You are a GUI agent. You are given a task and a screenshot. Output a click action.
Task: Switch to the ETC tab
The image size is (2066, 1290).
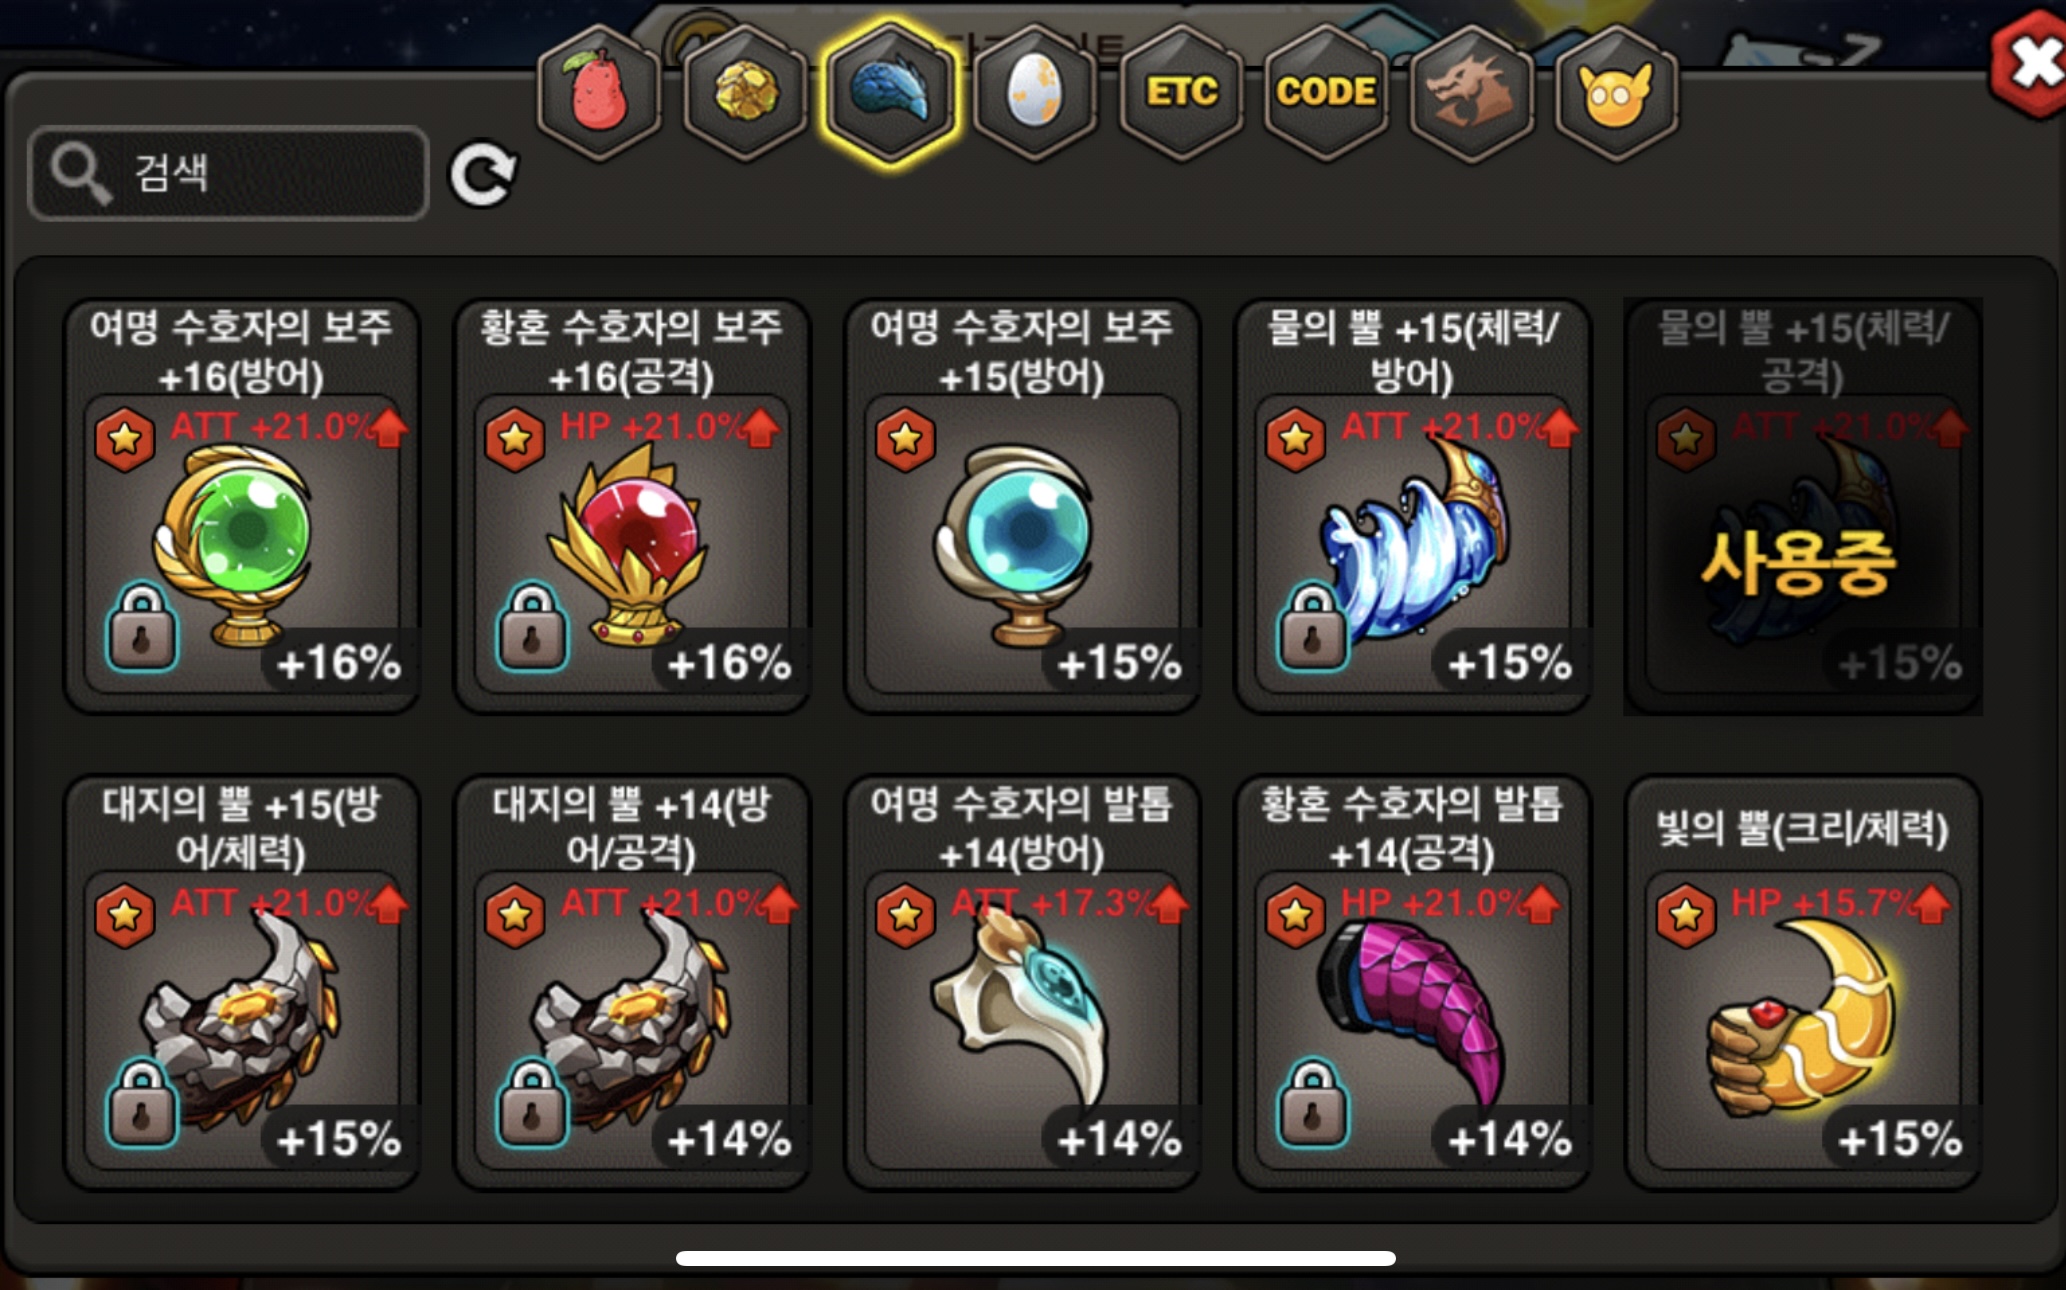point(1181,92)
